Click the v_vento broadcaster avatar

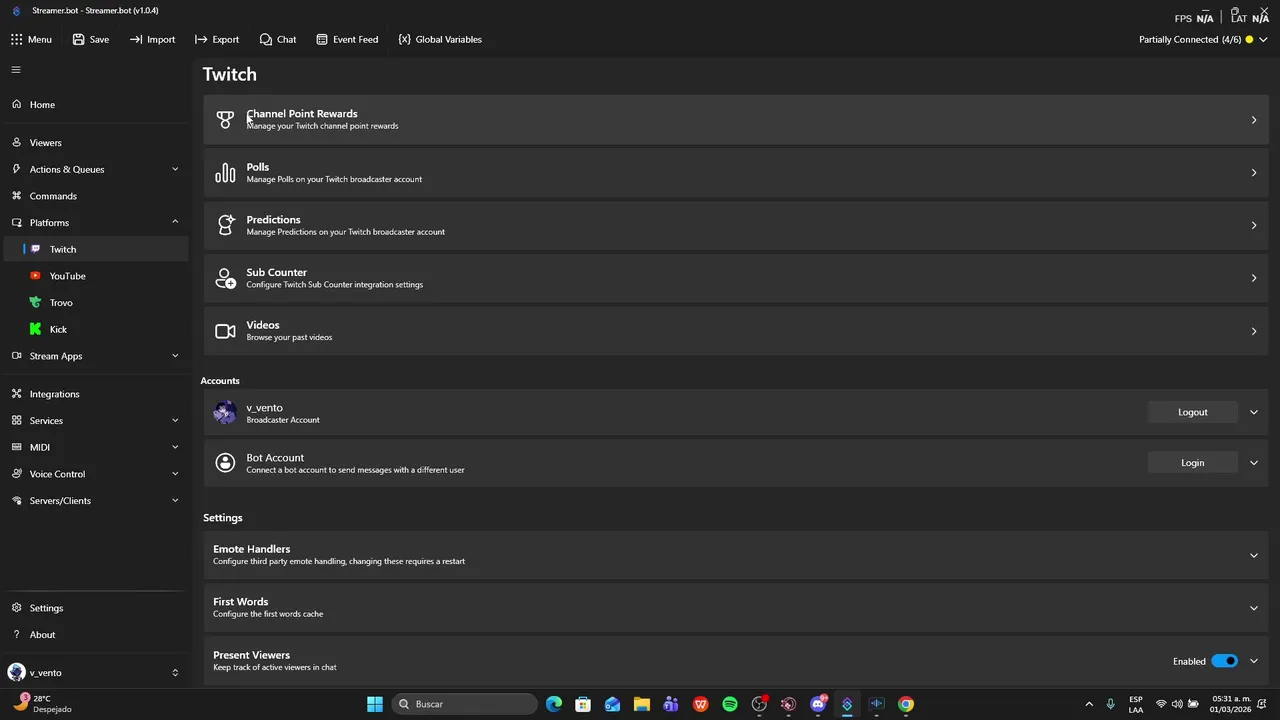pyautogui.click(x=225, y=412)
